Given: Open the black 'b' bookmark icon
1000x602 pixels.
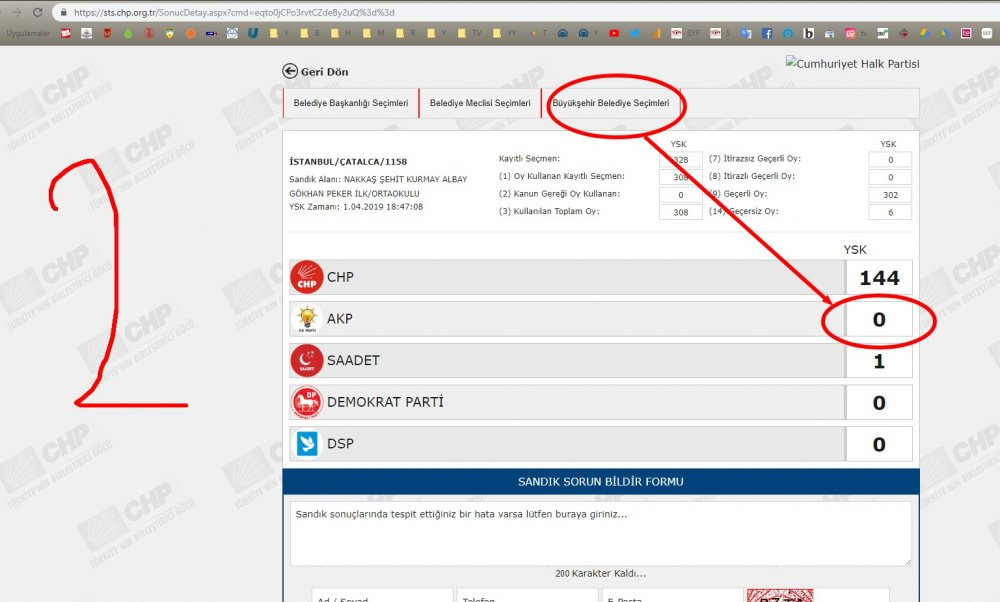Looking at the screenshot, I should tap(809, 33).
